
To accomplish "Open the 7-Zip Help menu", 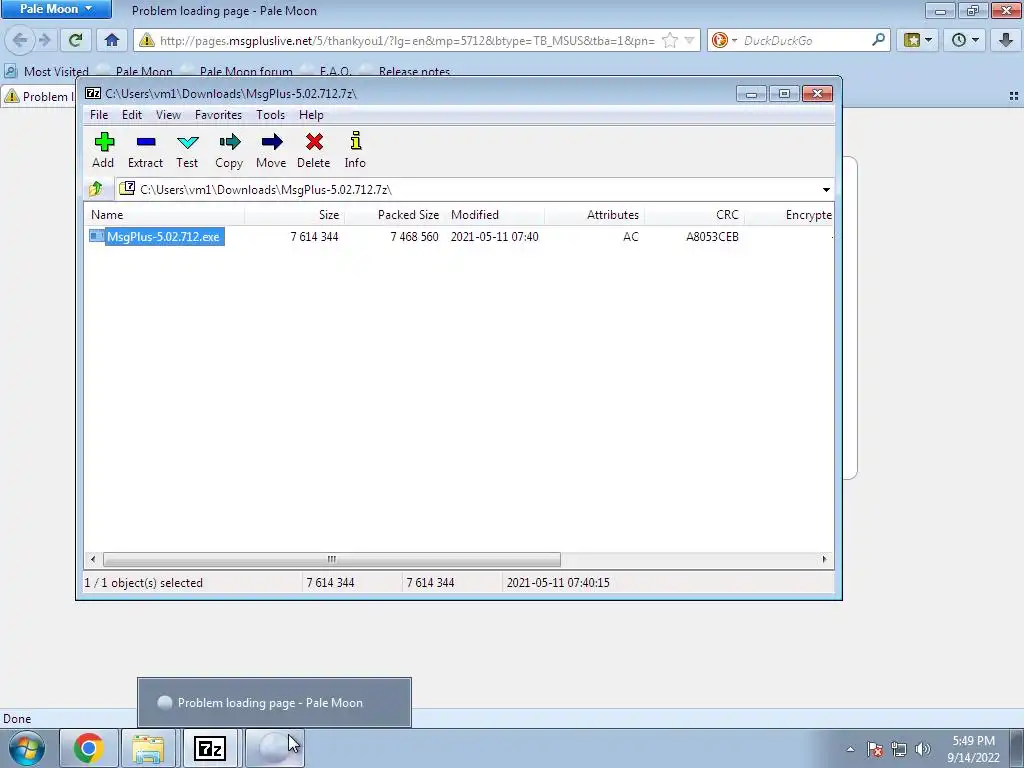I will pos(312,115).
